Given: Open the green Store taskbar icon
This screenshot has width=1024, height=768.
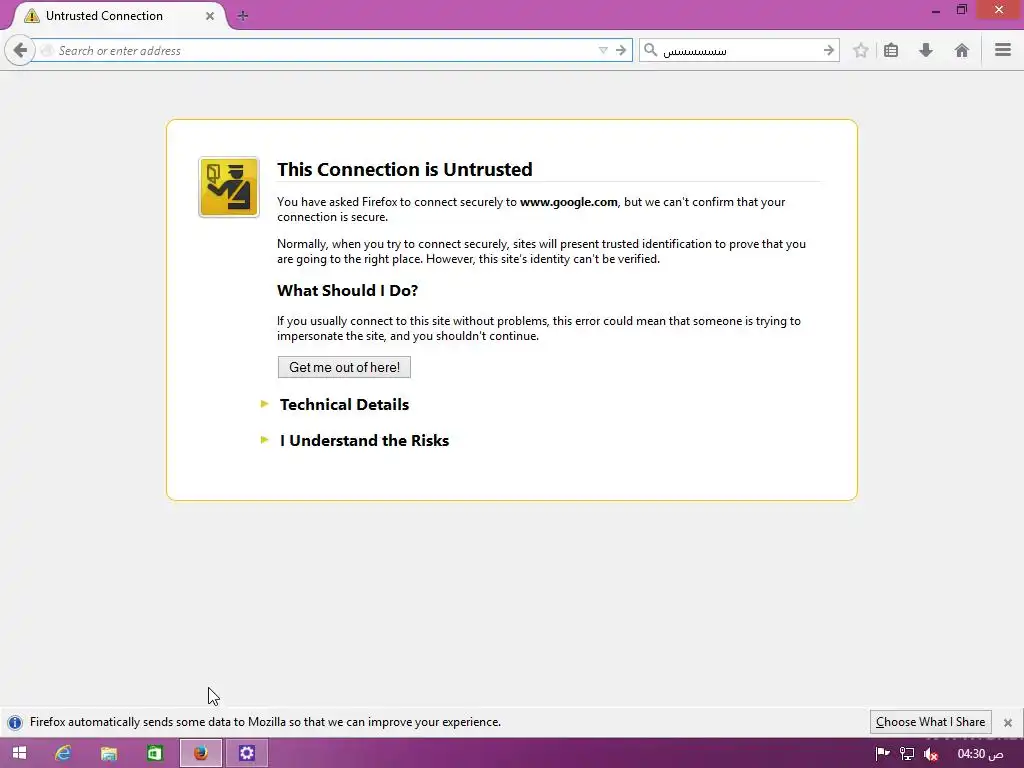Looking at the screenshot, I should pos(155,753).
